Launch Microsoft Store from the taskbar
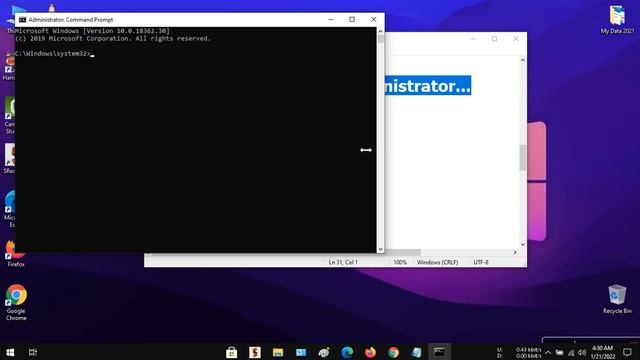The image size is (640, 360). tap(231, 352)
